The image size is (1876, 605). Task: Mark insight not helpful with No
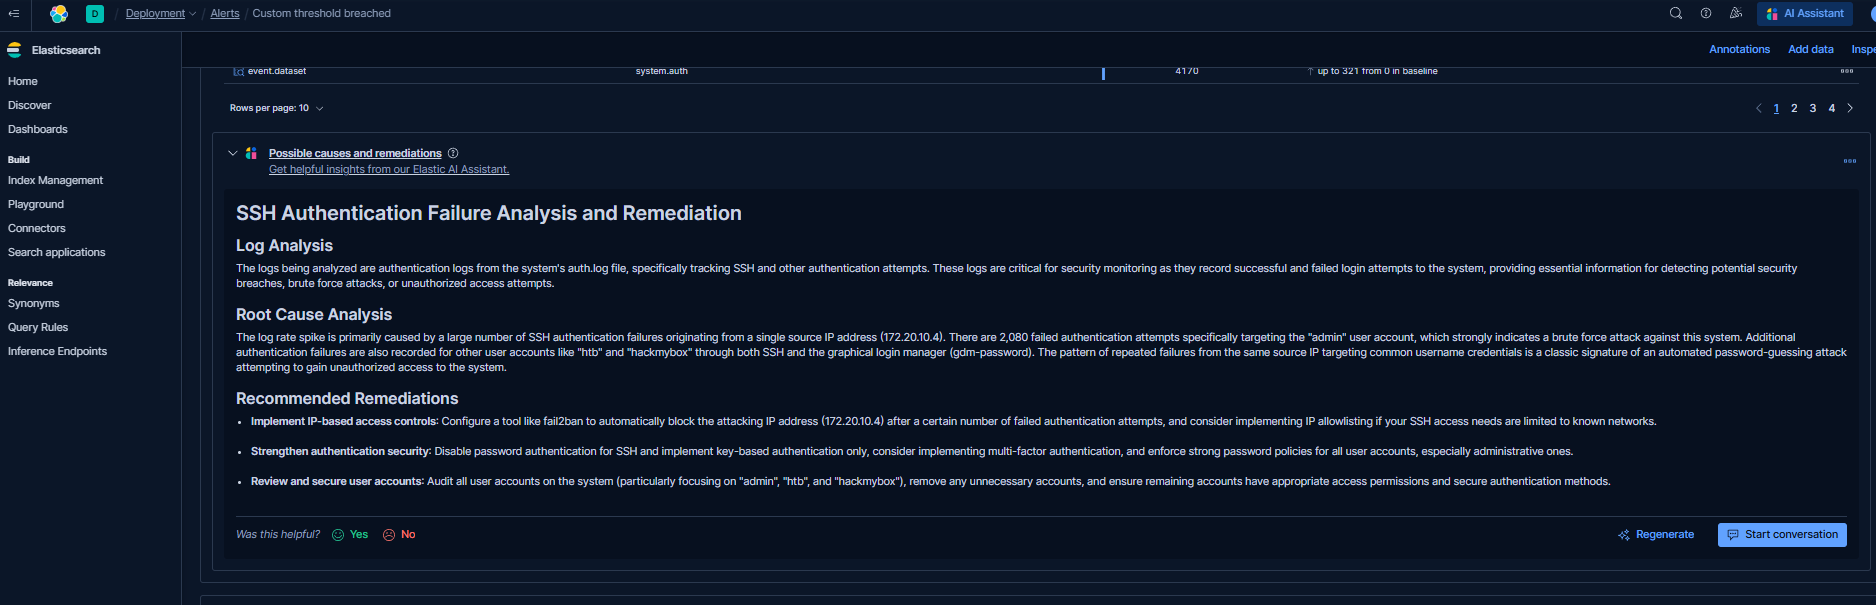click(x=399, y=535)
